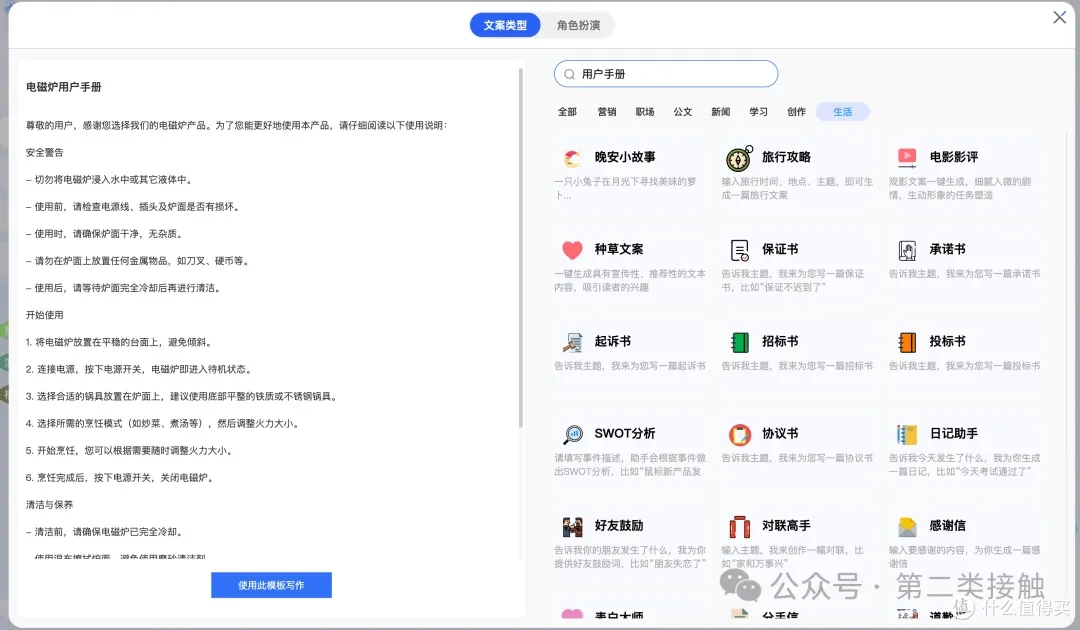The image size is (1080, 630).
Task: Open the 种草文案 template title
Action: tap(619, 249)
